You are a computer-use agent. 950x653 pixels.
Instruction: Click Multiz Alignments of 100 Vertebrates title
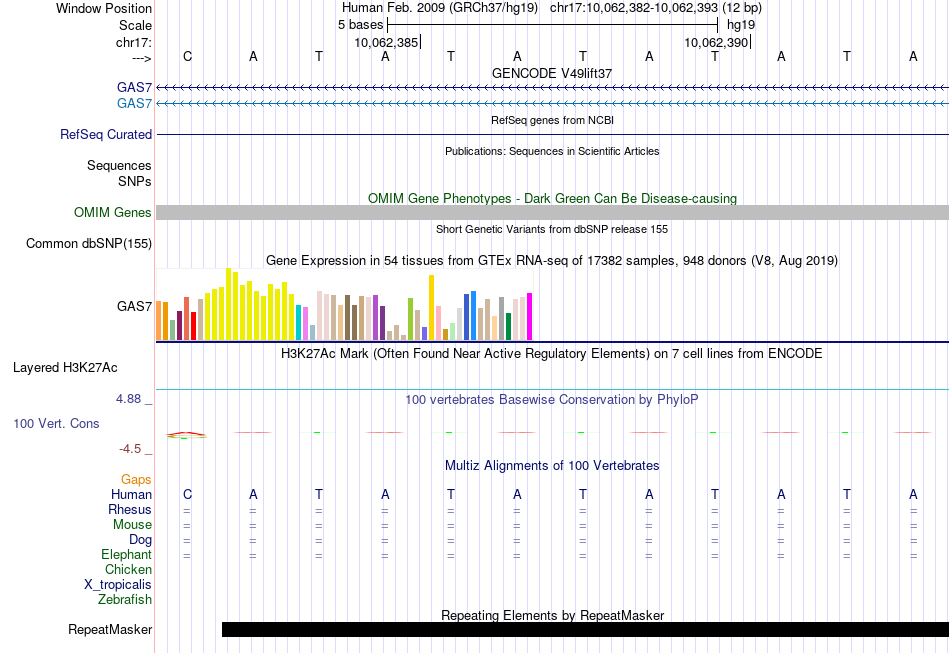pyautogui.click(x=552, y=466)
